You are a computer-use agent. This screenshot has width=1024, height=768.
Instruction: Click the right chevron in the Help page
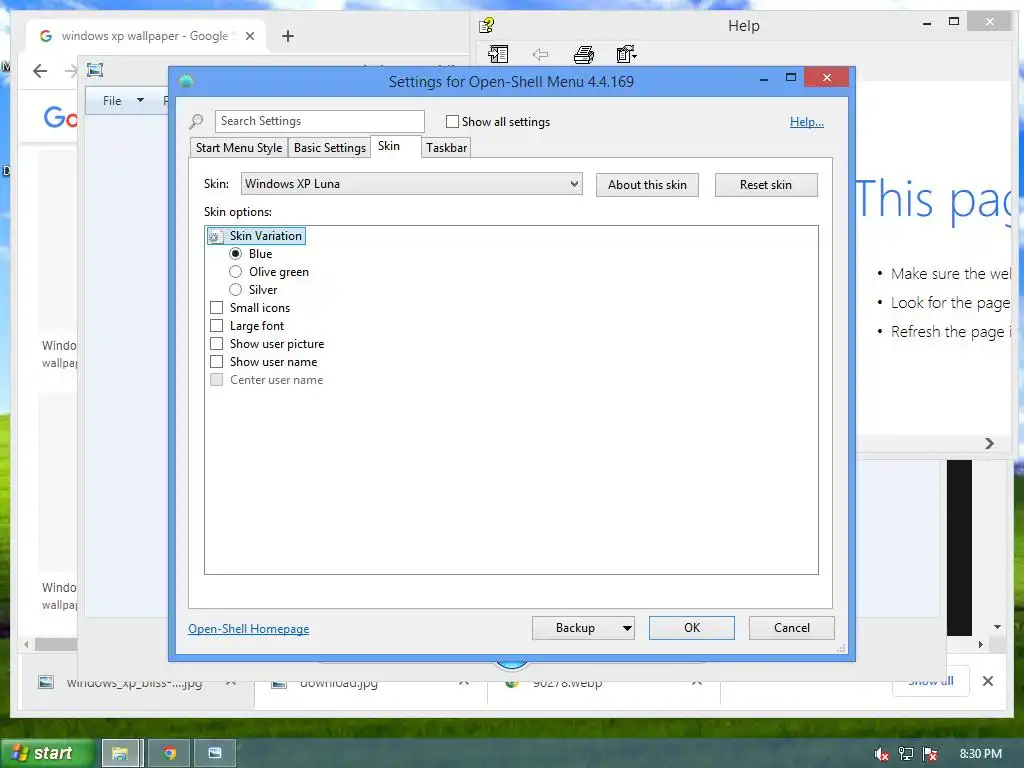989,443
